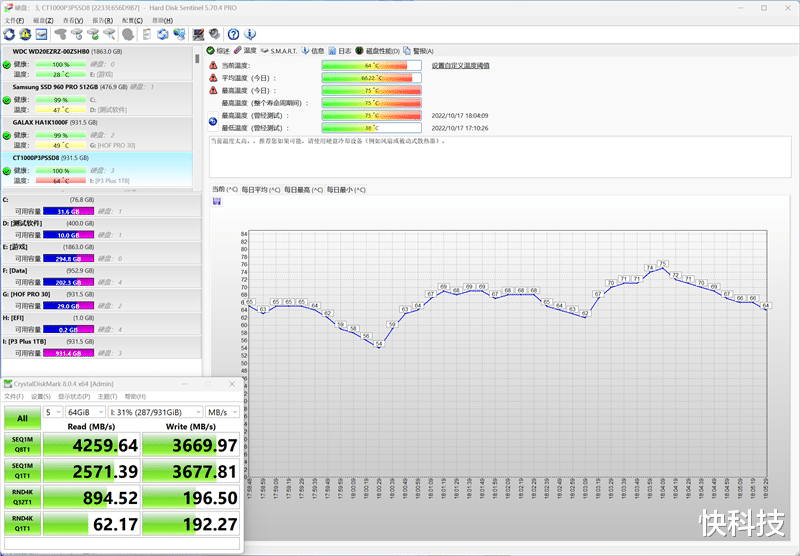
Task: Expand the MB/s unit dropdown
Action: pos(222,412)
